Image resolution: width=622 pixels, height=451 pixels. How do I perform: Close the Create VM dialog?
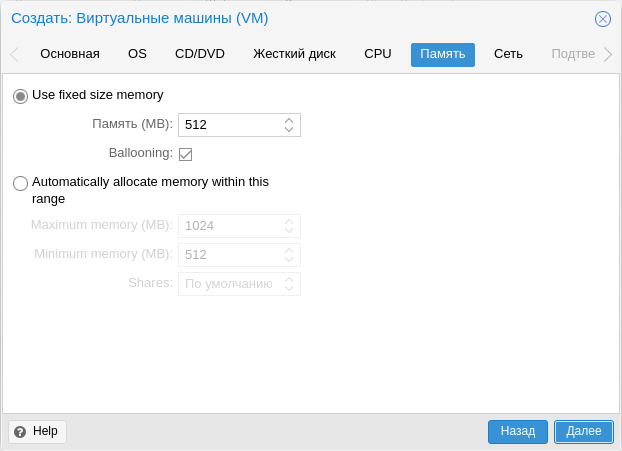coord(603,19)
